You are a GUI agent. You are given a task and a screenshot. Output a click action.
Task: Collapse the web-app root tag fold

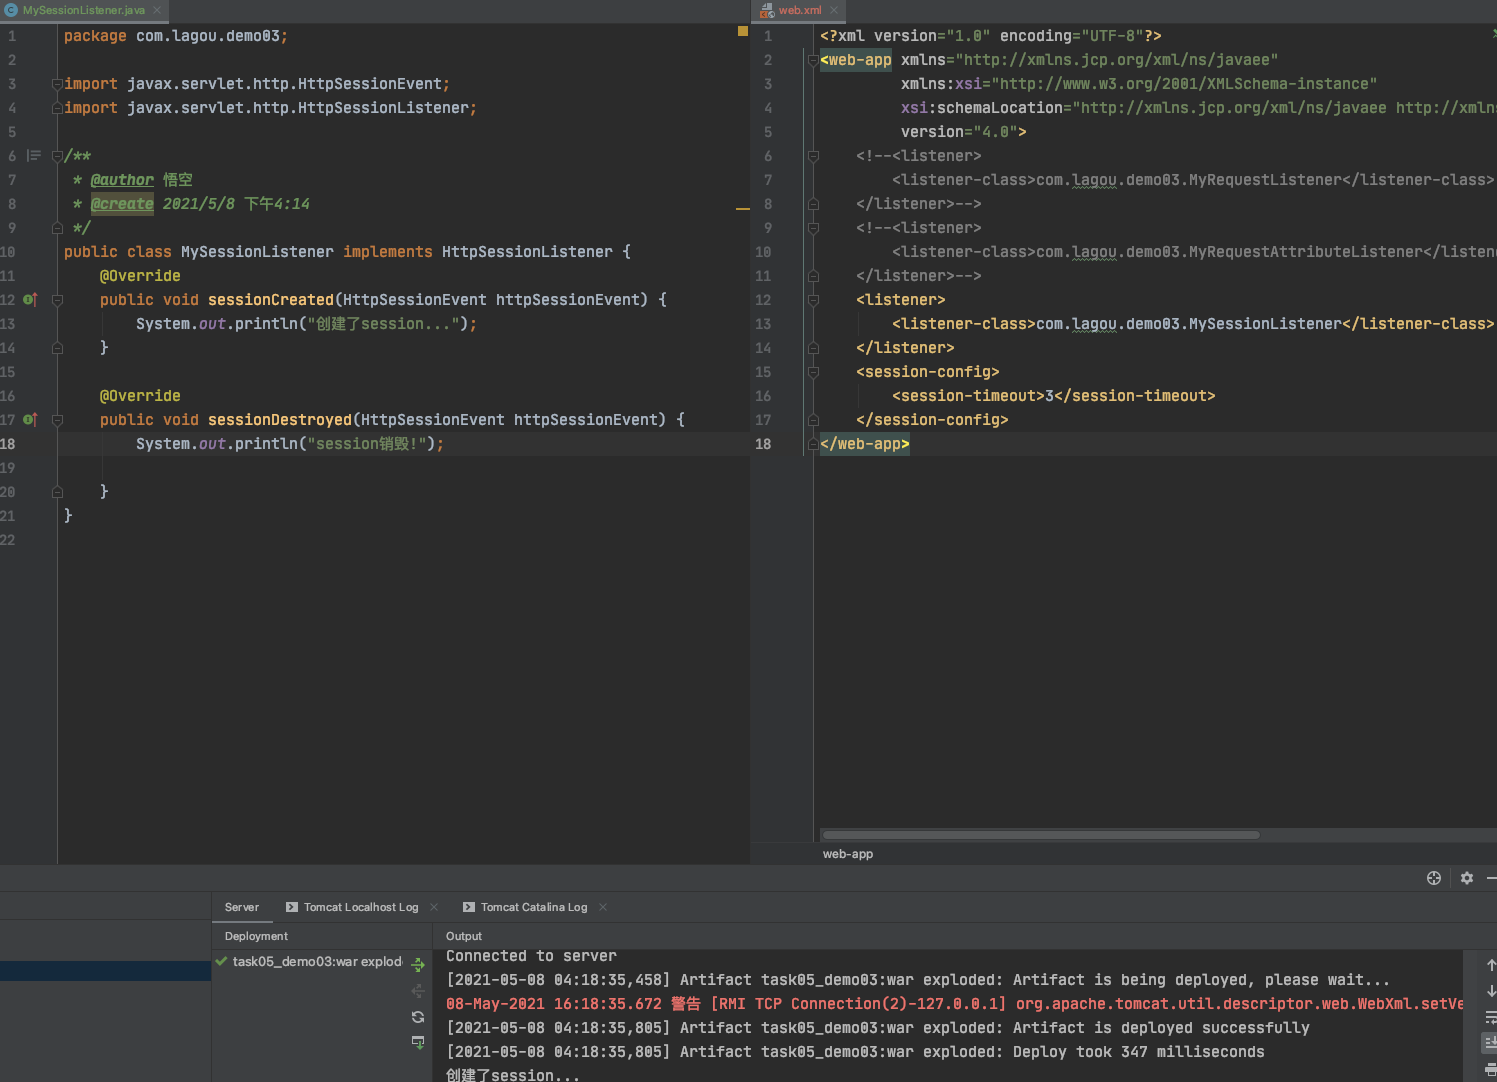coord(813,60)
